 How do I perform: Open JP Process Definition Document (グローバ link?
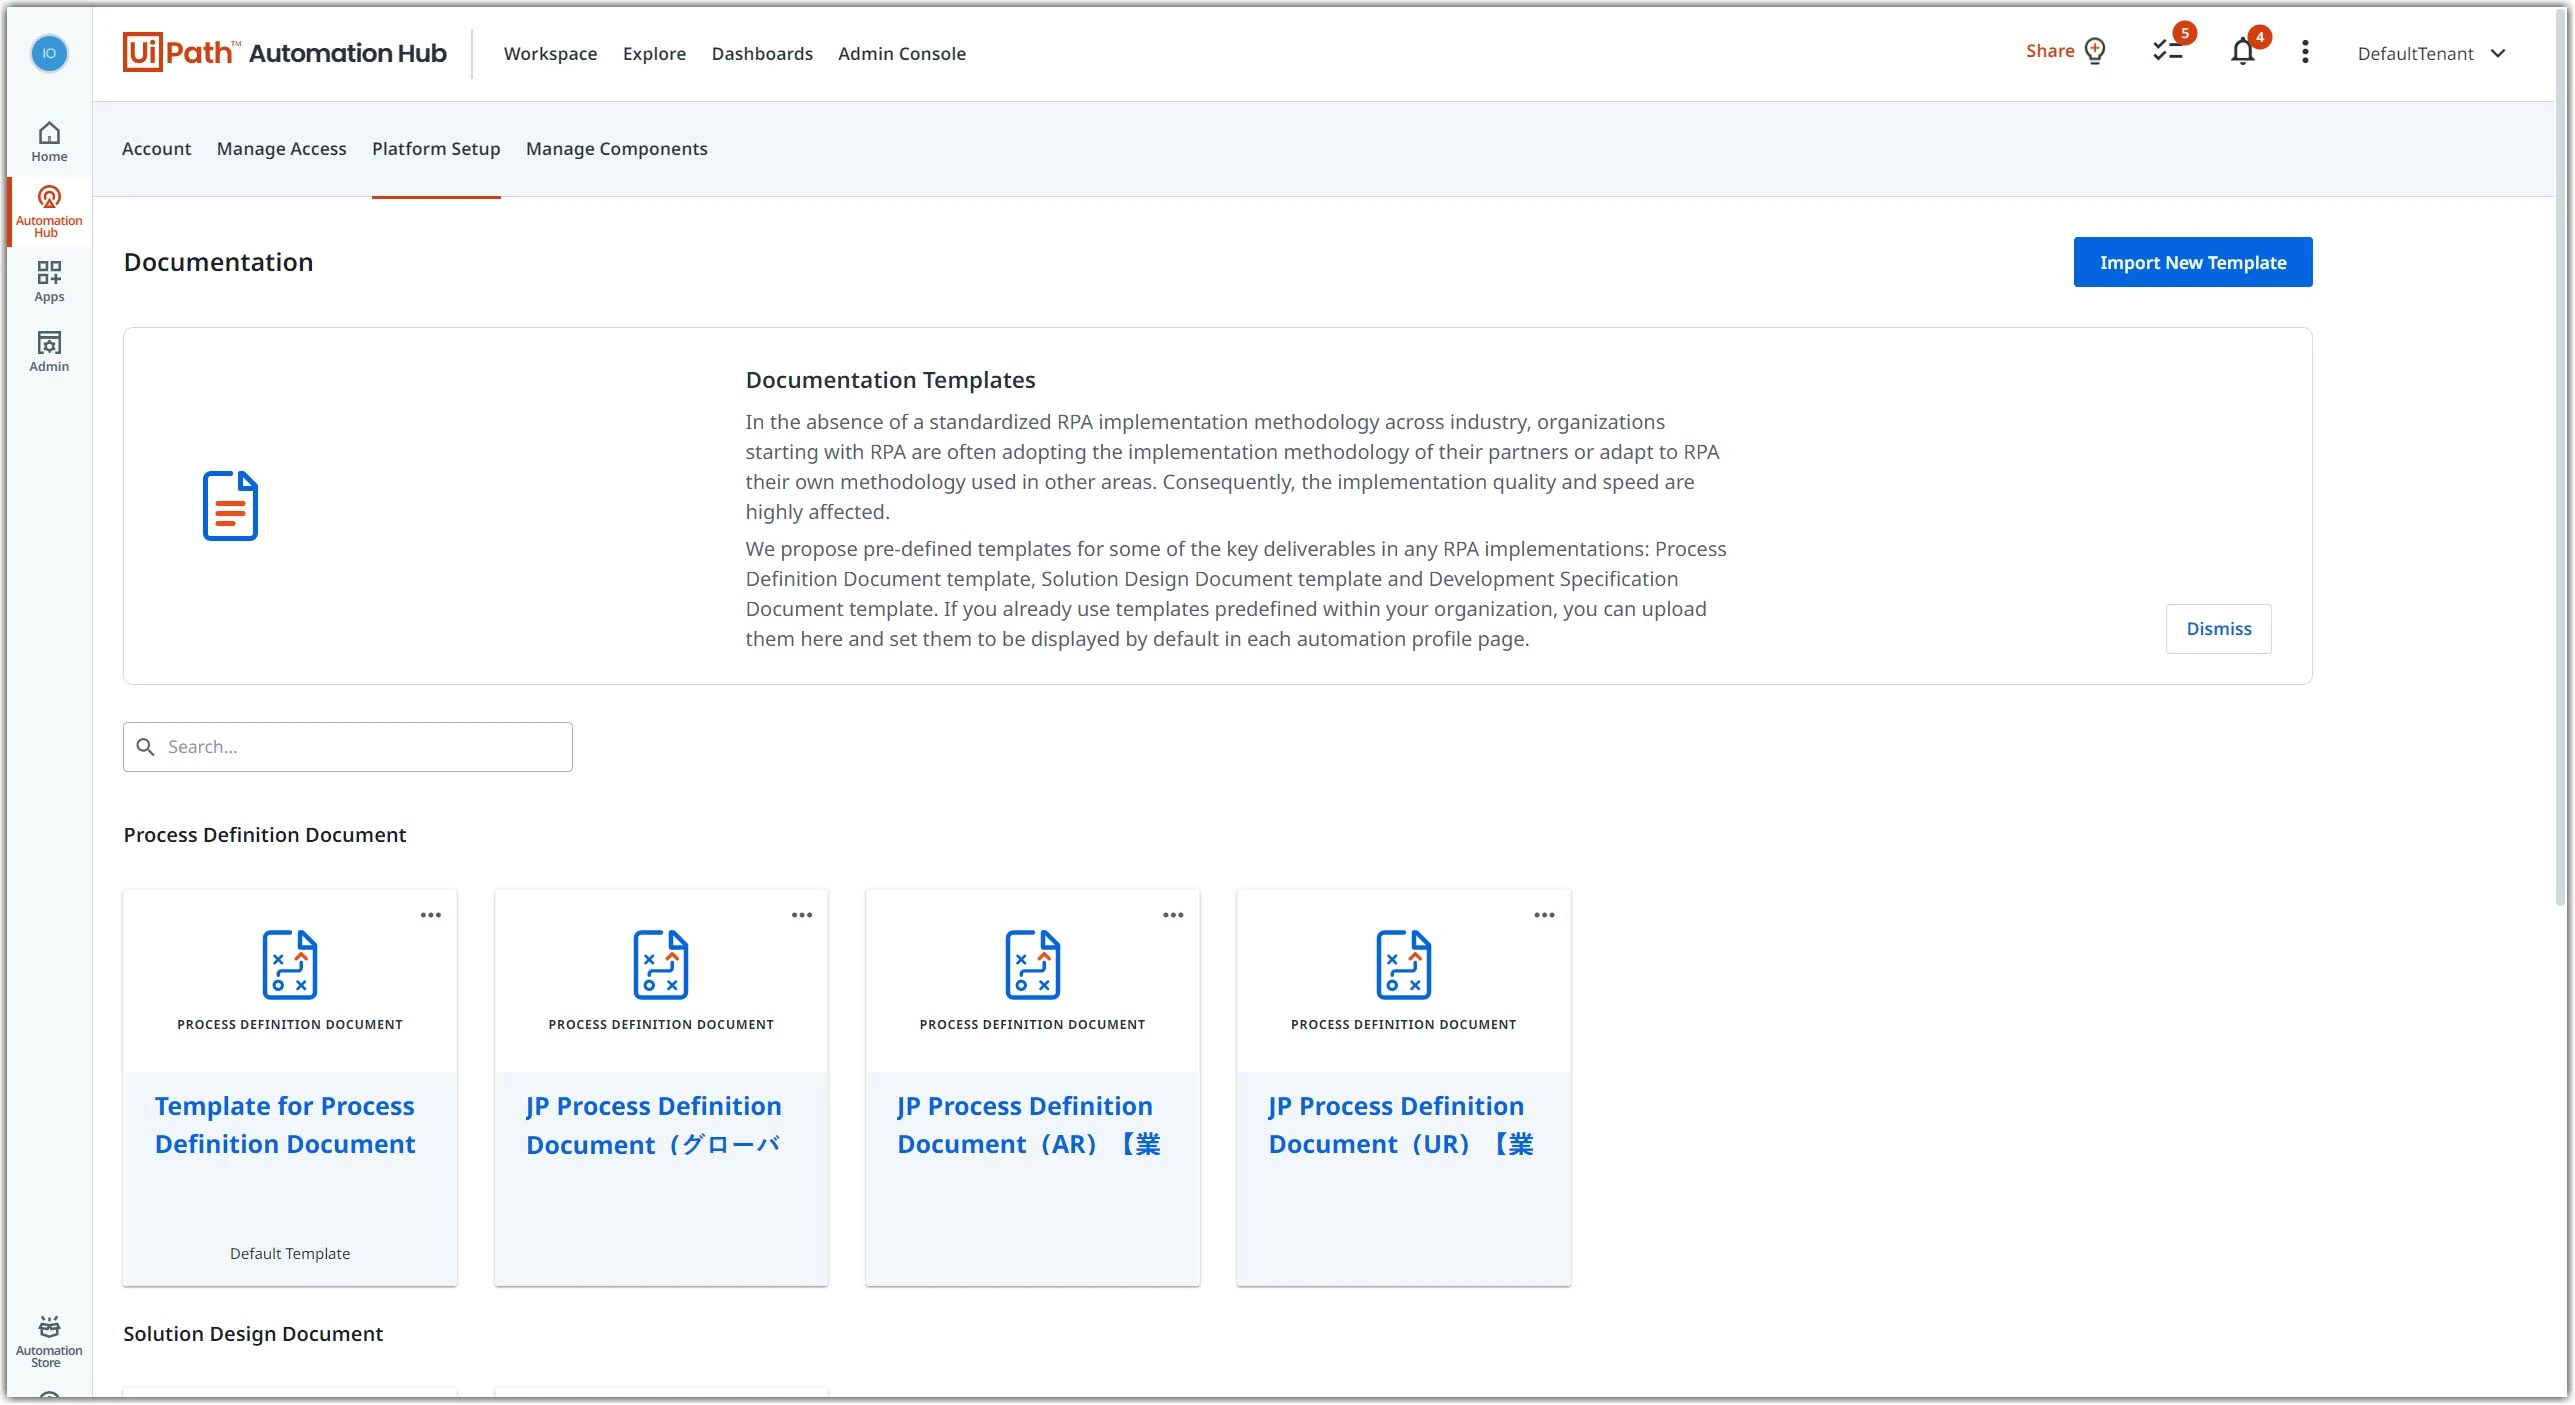(x=654, y=1125)
